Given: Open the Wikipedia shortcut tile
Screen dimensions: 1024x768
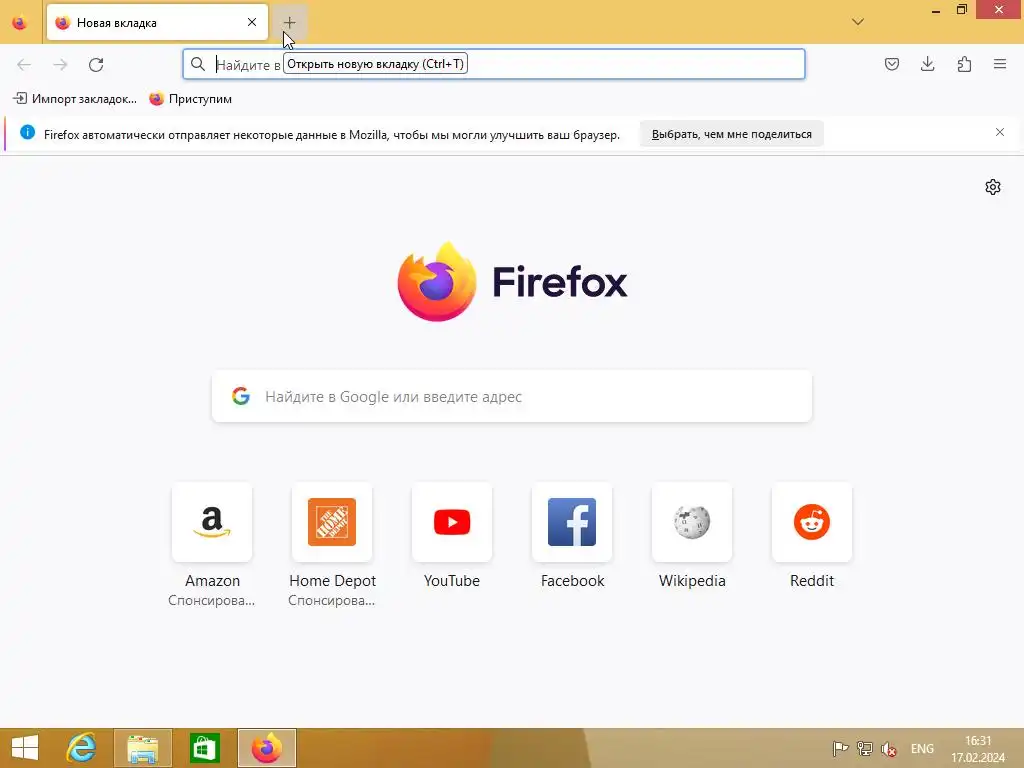Looking at the screenshot, I should 692,522.
